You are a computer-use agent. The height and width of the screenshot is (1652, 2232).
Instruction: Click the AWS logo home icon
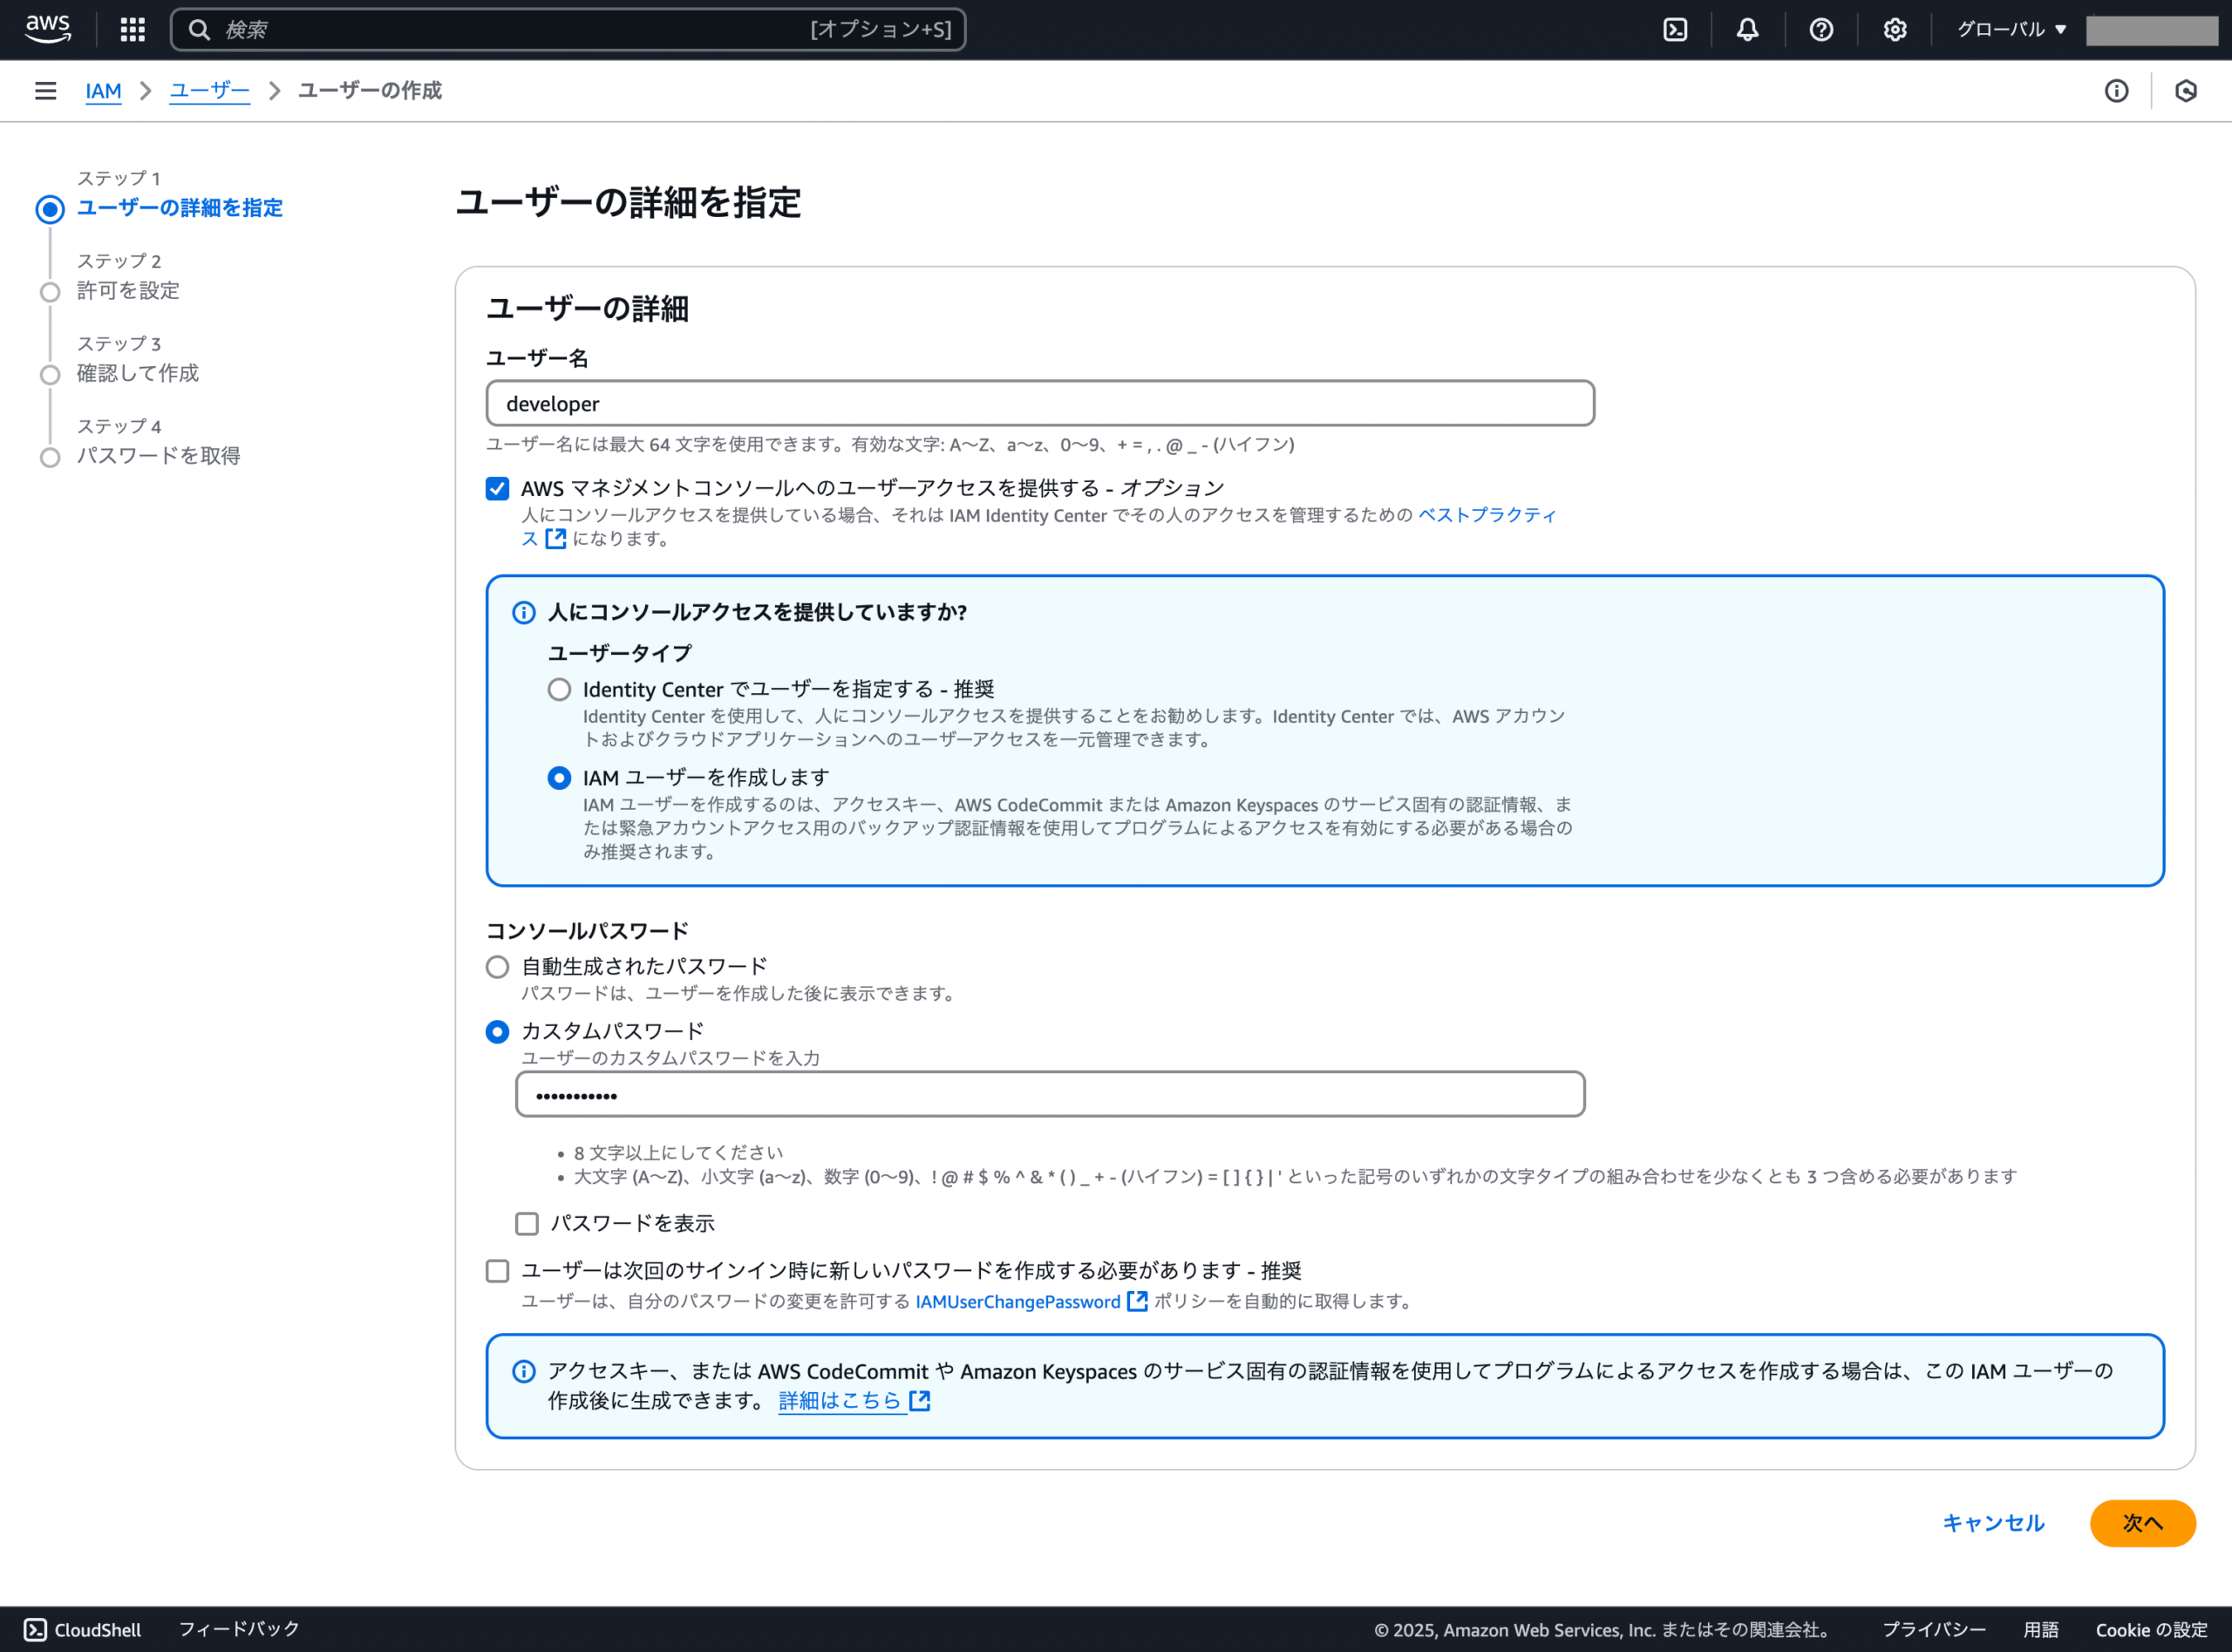48,29
